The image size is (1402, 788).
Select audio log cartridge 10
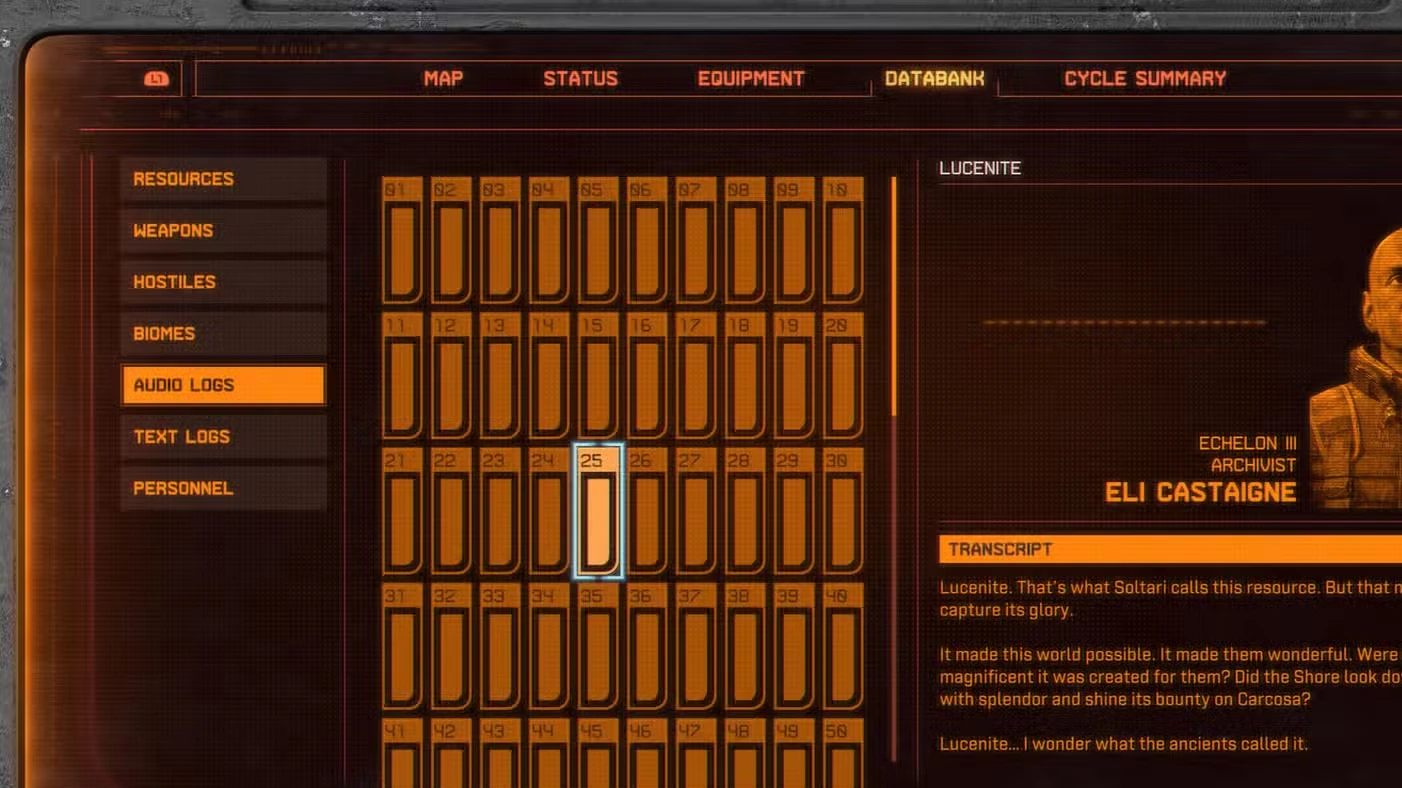click(843, 241)
